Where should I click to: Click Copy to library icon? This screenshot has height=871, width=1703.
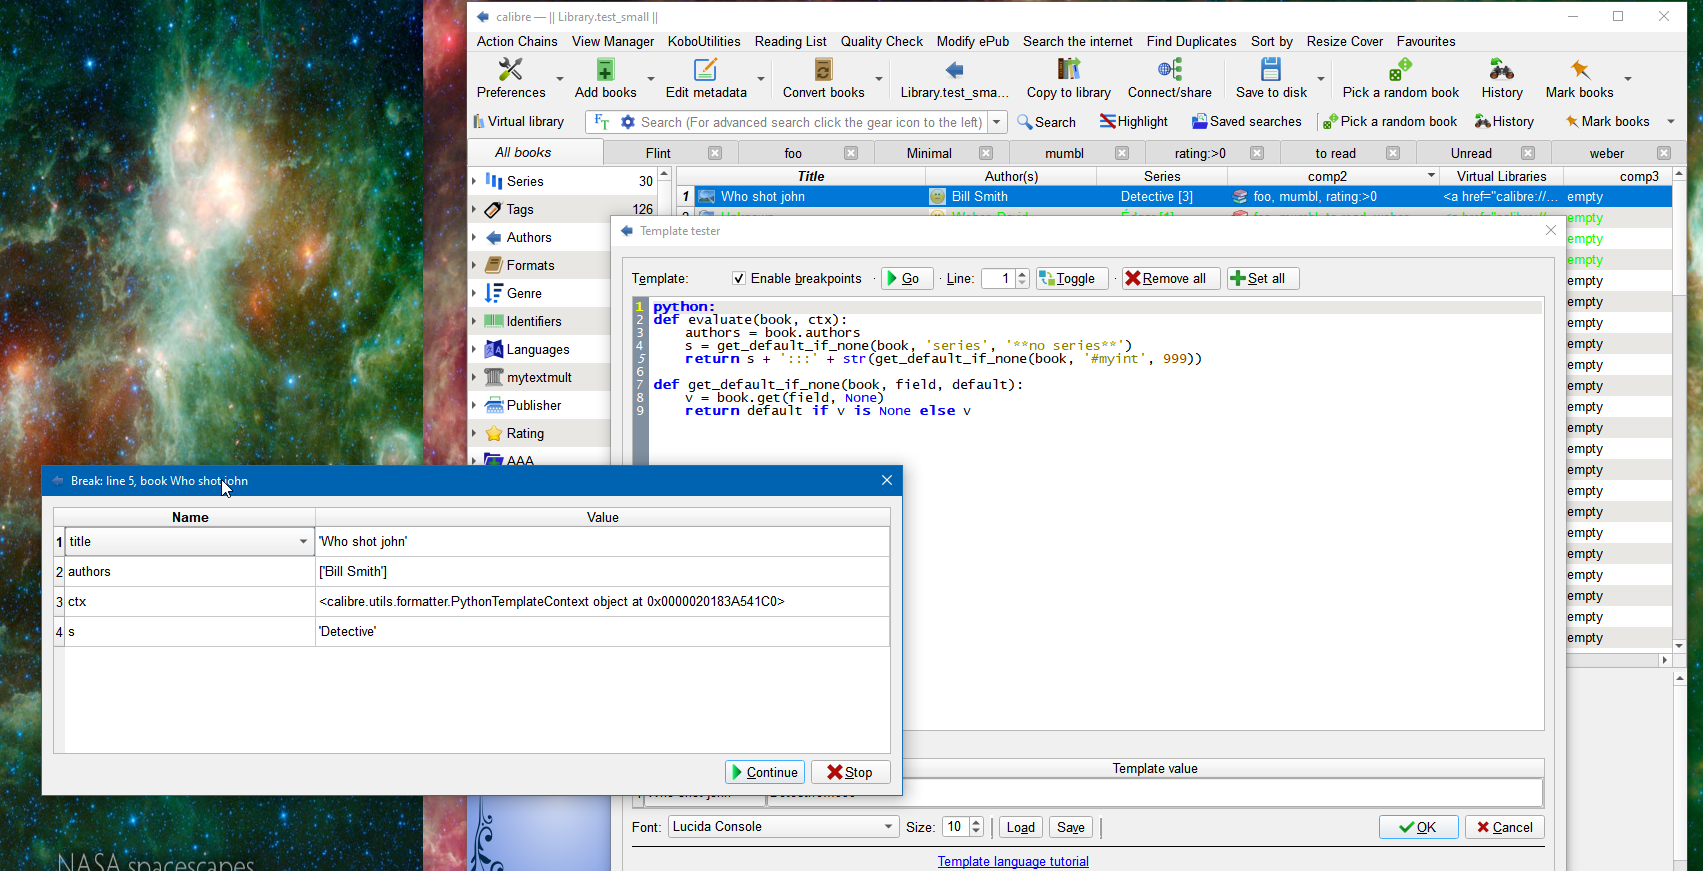1069,69
